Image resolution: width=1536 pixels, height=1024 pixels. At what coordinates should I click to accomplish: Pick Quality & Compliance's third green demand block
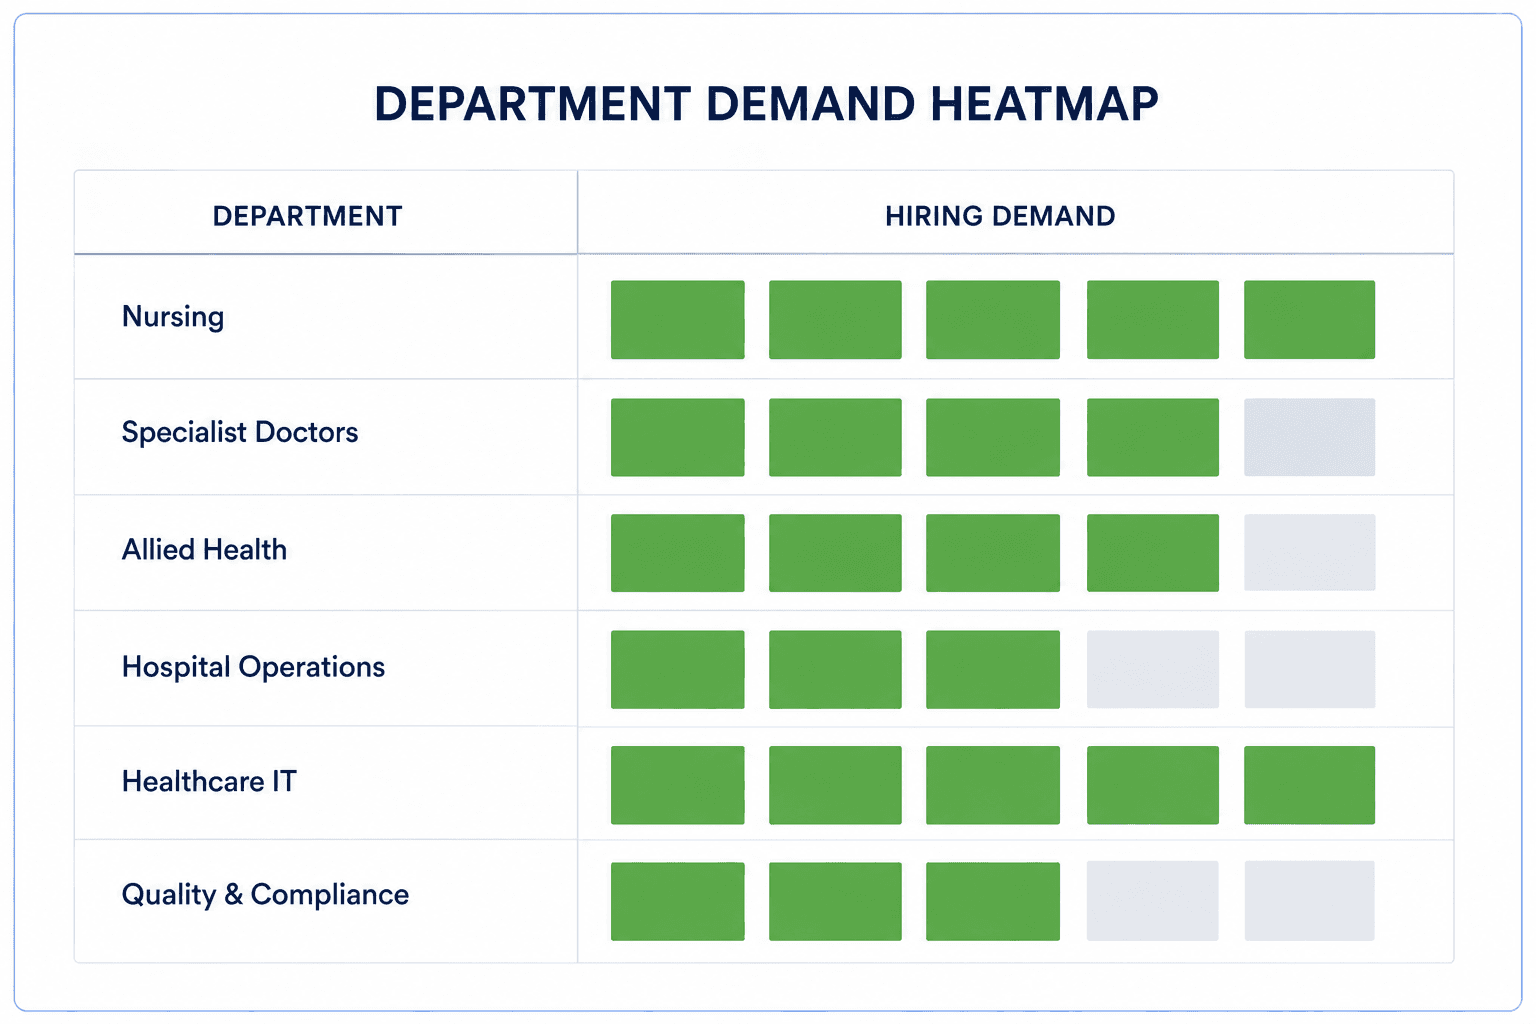993,902
